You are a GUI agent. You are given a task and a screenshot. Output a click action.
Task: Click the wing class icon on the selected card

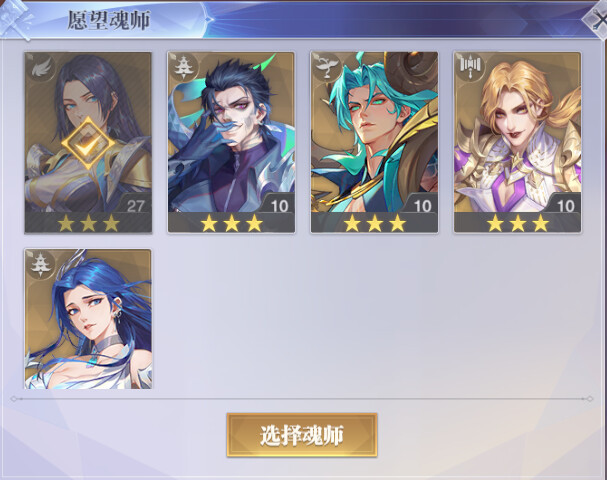coord(42,68)
